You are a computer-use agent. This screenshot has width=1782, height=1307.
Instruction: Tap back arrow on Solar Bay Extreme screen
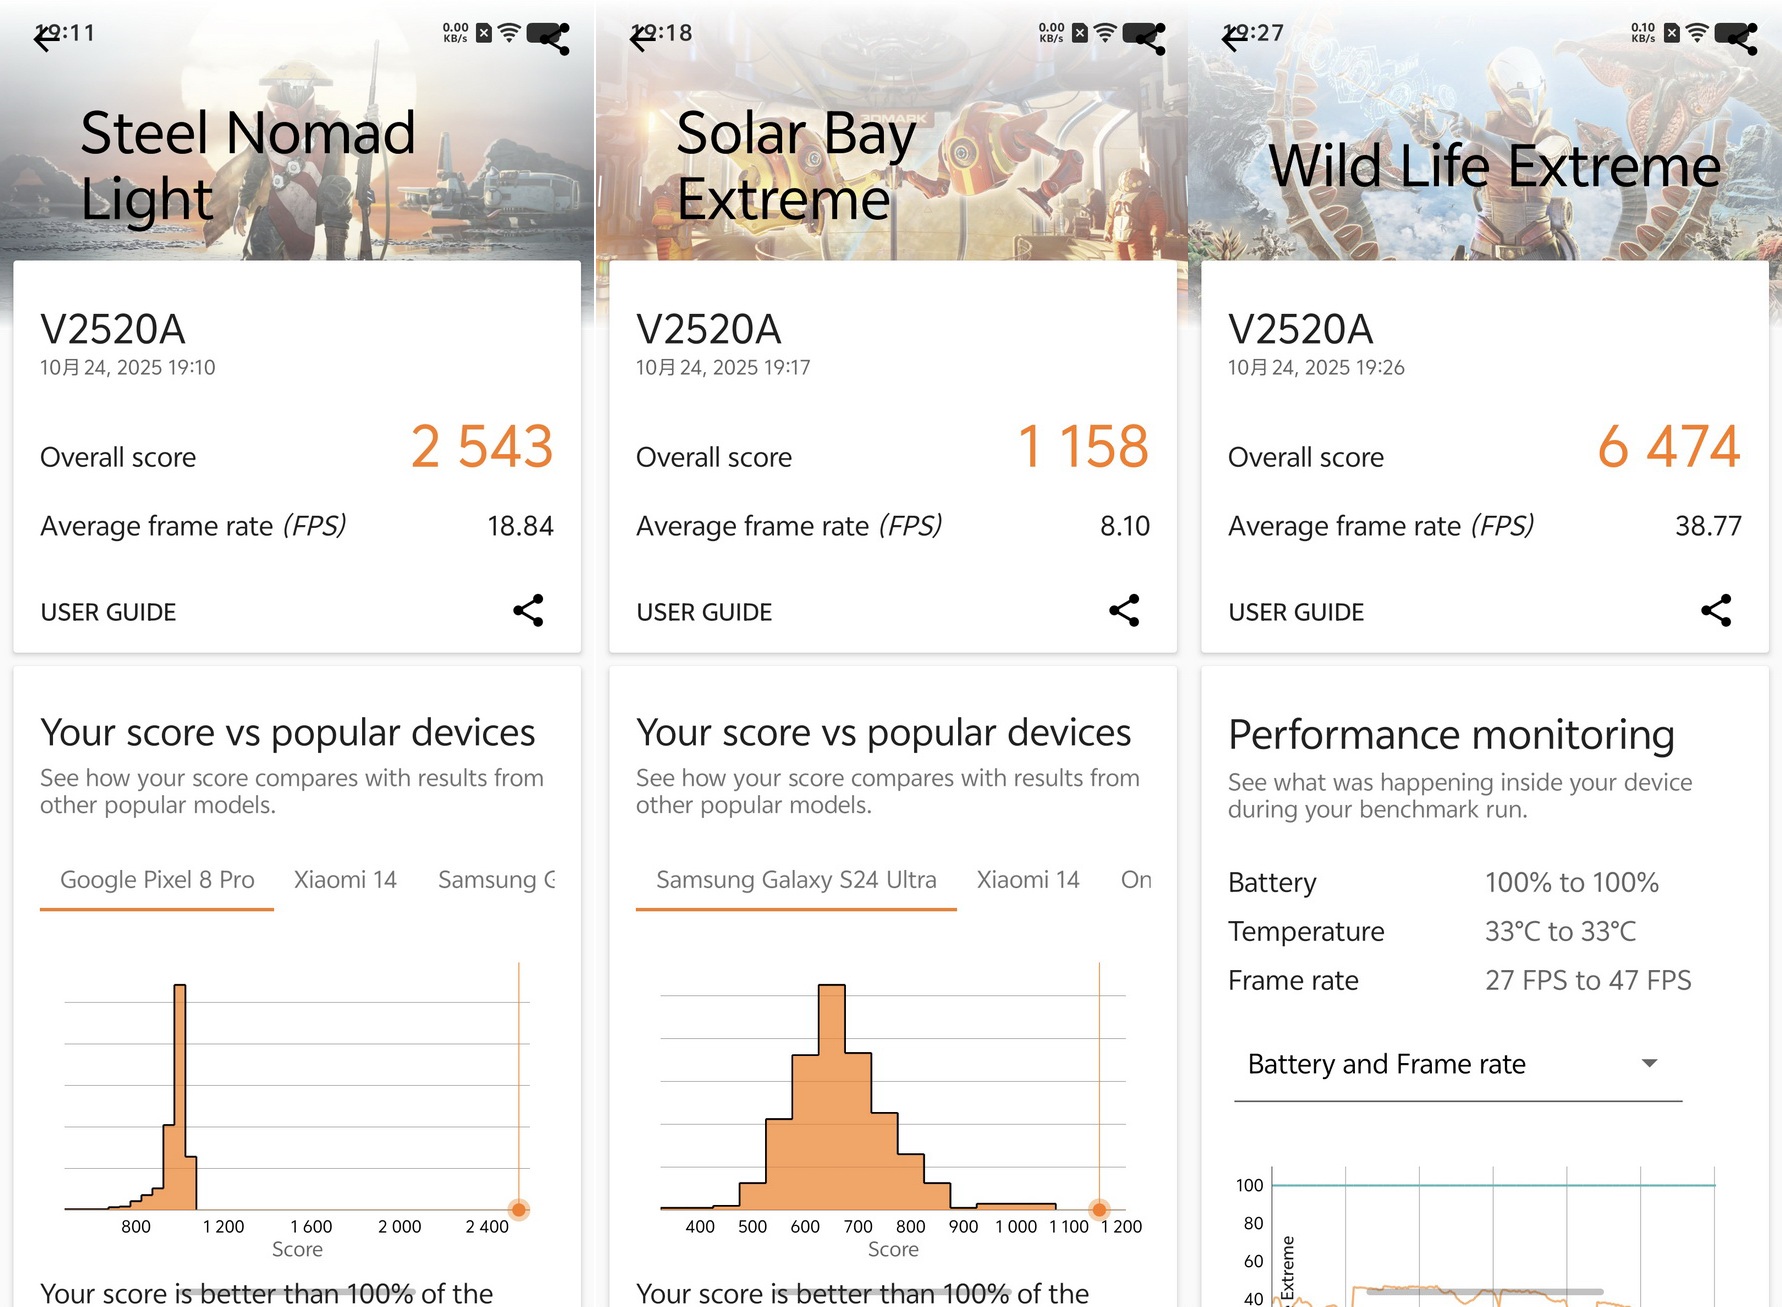[642, 38]
